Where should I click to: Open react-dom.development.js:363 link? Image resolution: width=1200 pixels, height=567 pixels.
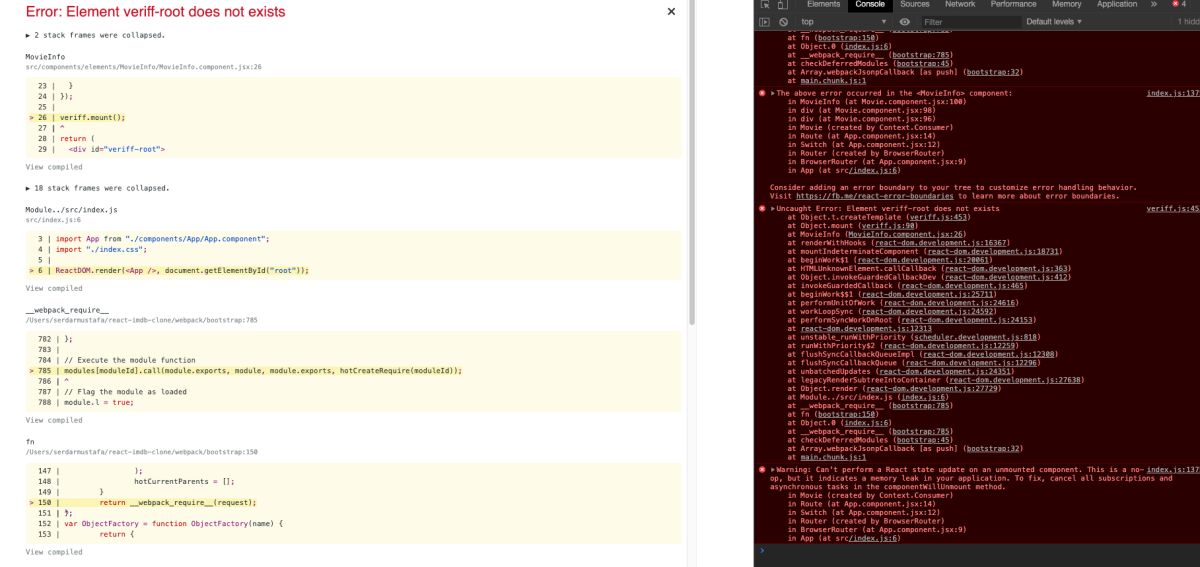pos(1008,268)
